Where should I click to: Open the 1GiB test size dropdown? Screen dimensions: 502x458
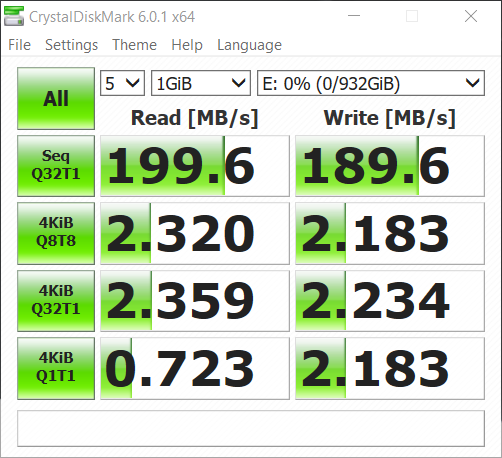click(201, 83)
